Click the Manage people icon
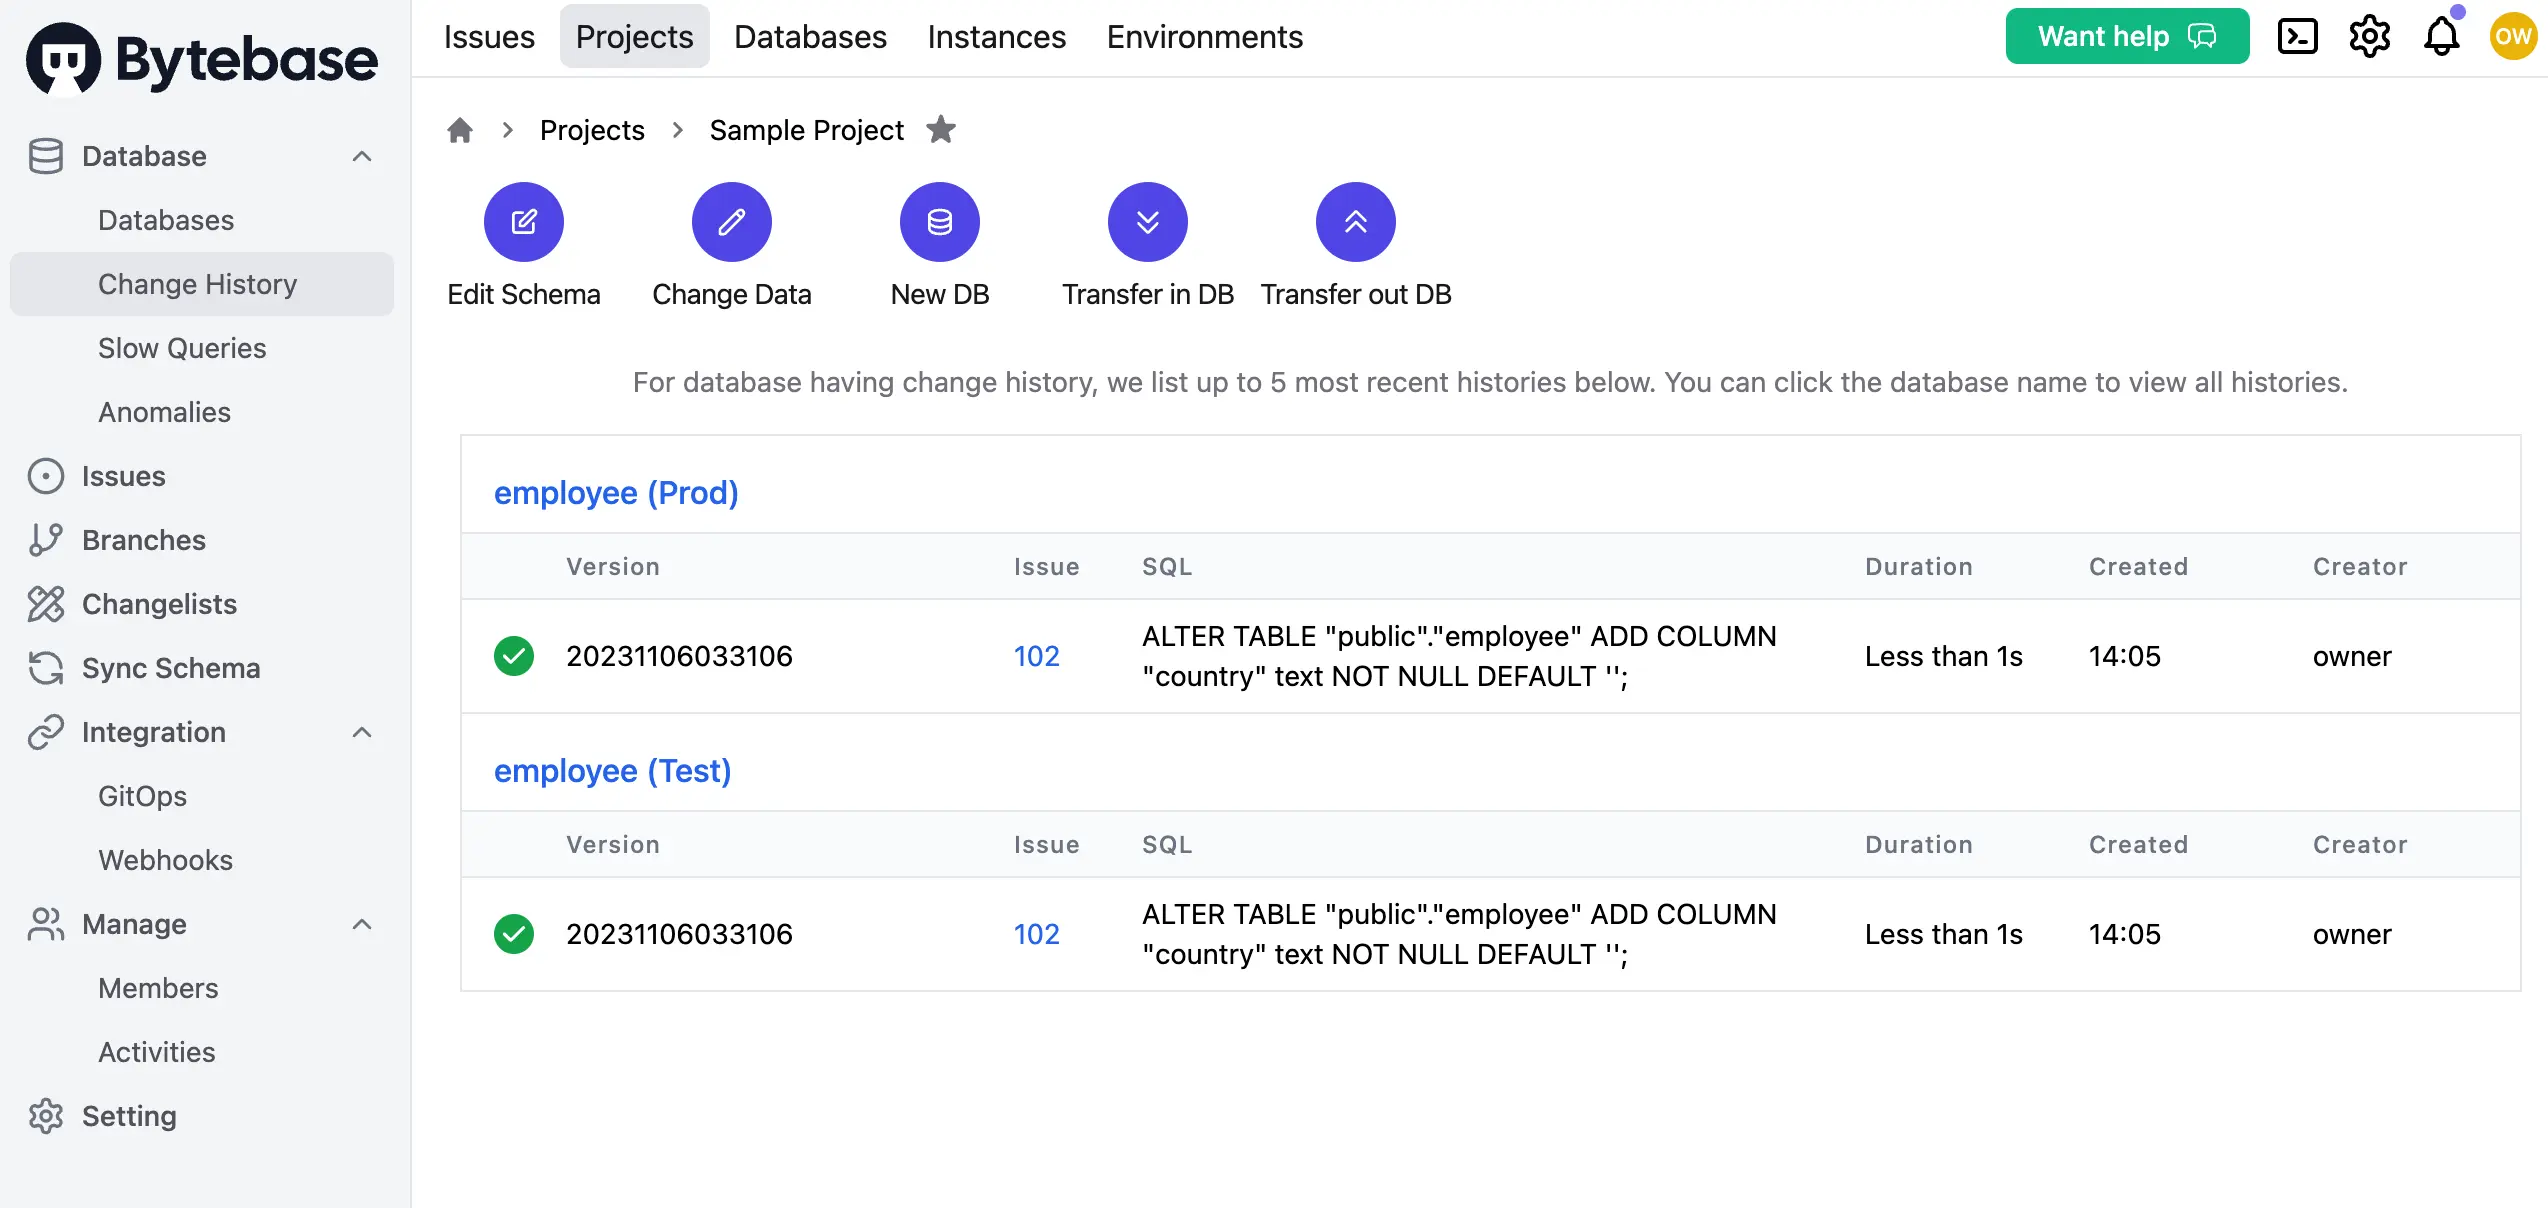This screenshot has width=2548, height=1208. point(46,924)
